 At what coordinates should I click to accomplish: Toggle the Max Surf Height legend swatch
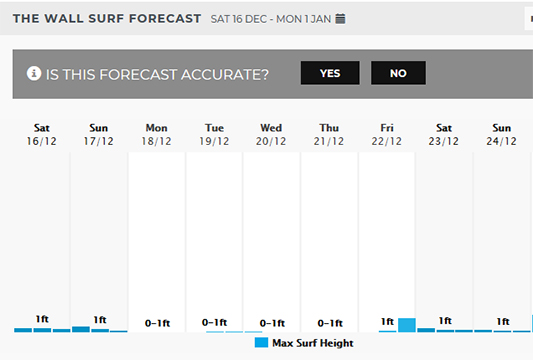click(x=261, y=343)
